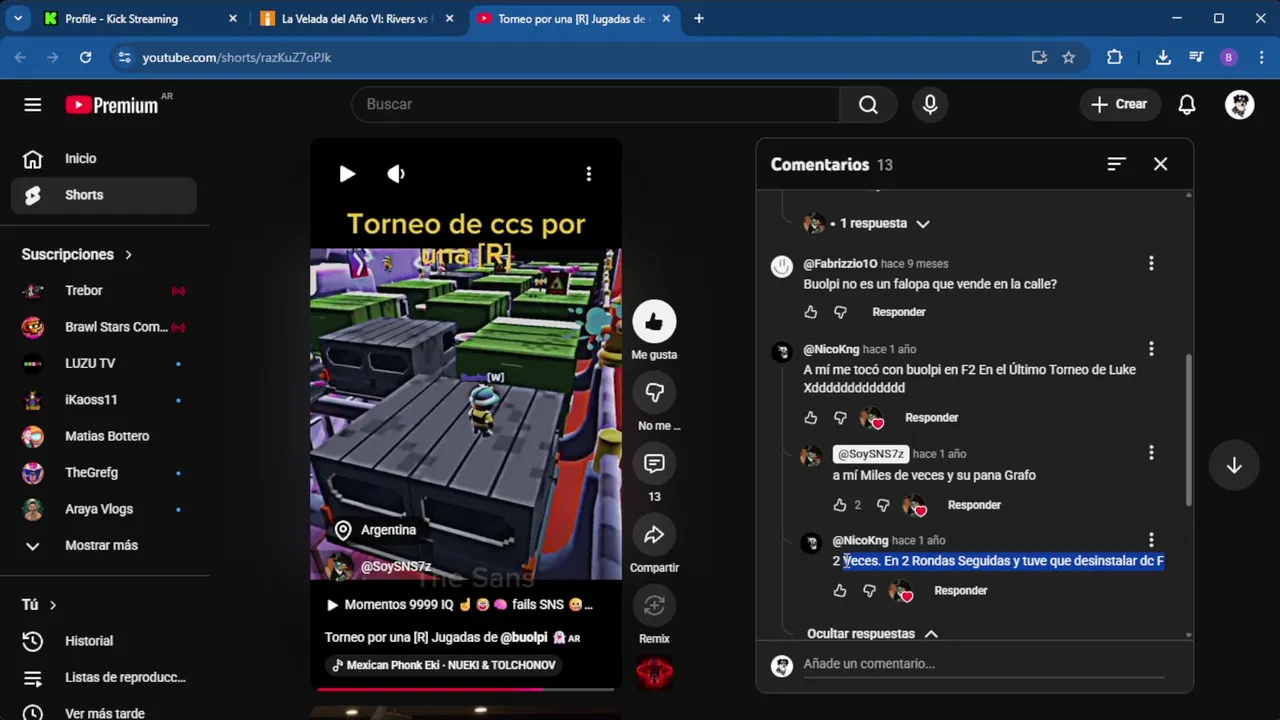
Task: Bookmark page with star icon
Action: (x=1068, y=58)
